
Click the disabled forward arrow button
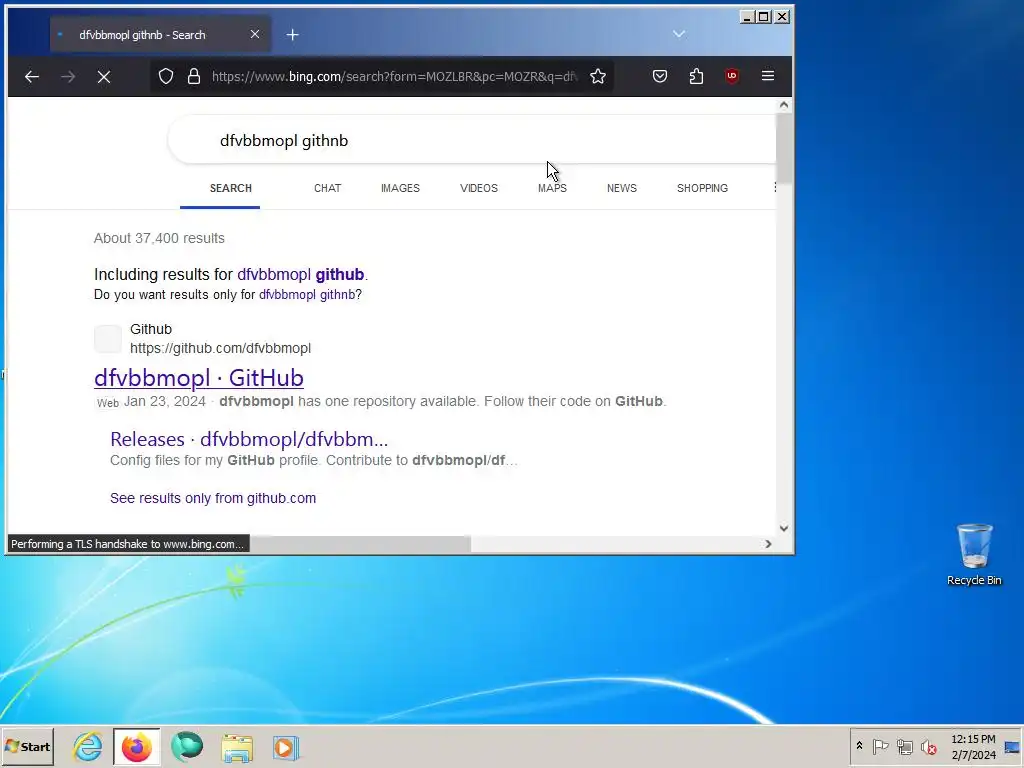pos(68,76)
